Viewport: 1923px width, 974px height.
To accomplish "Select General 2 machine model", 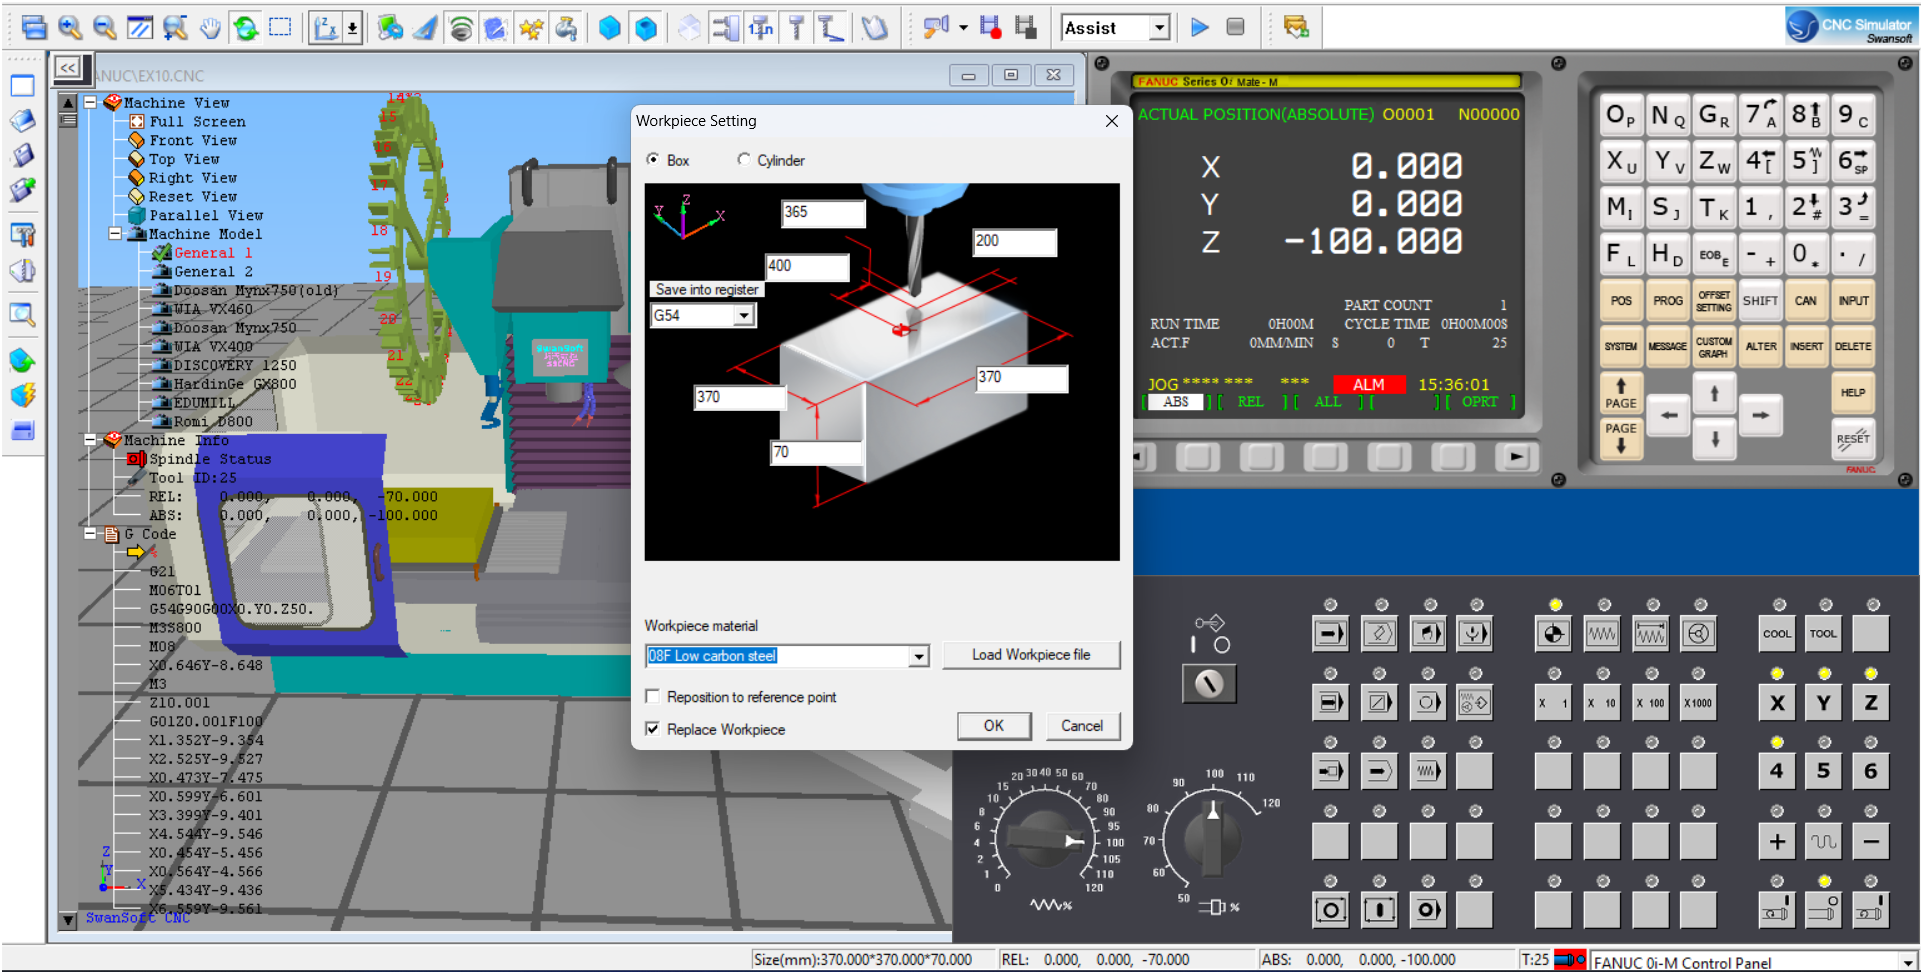I will pos(213,271).
